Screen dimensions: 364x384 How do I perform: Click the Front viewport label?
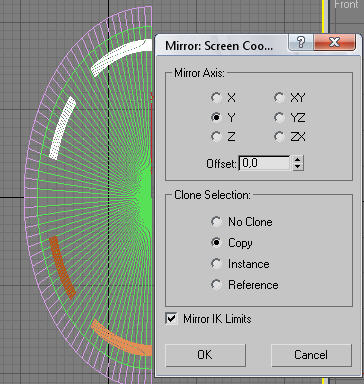click(346, 4)
